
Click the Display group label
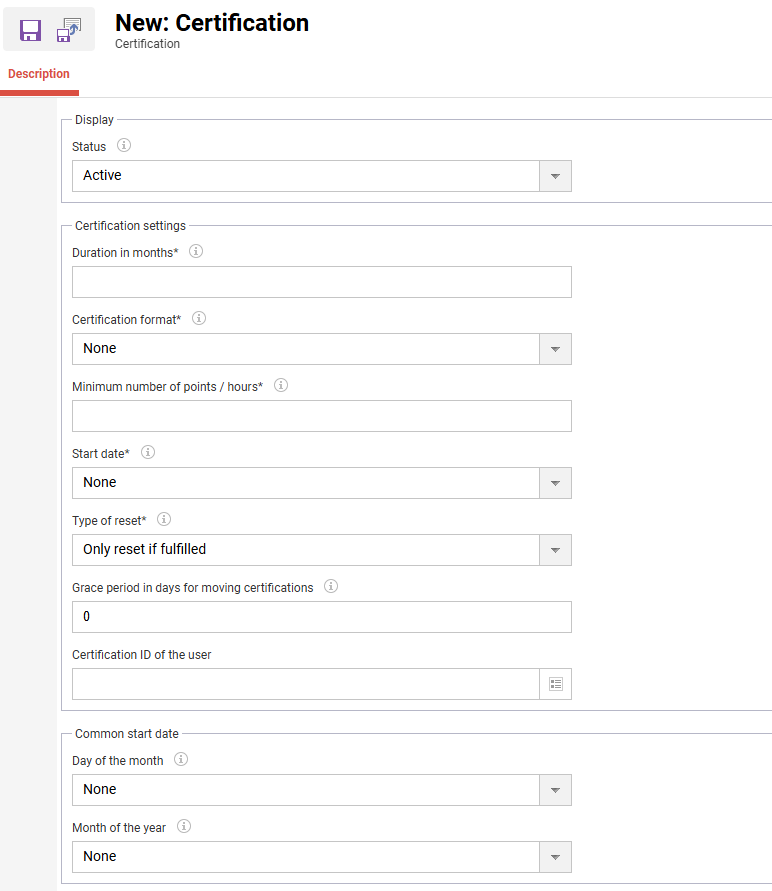click(94, 120)
